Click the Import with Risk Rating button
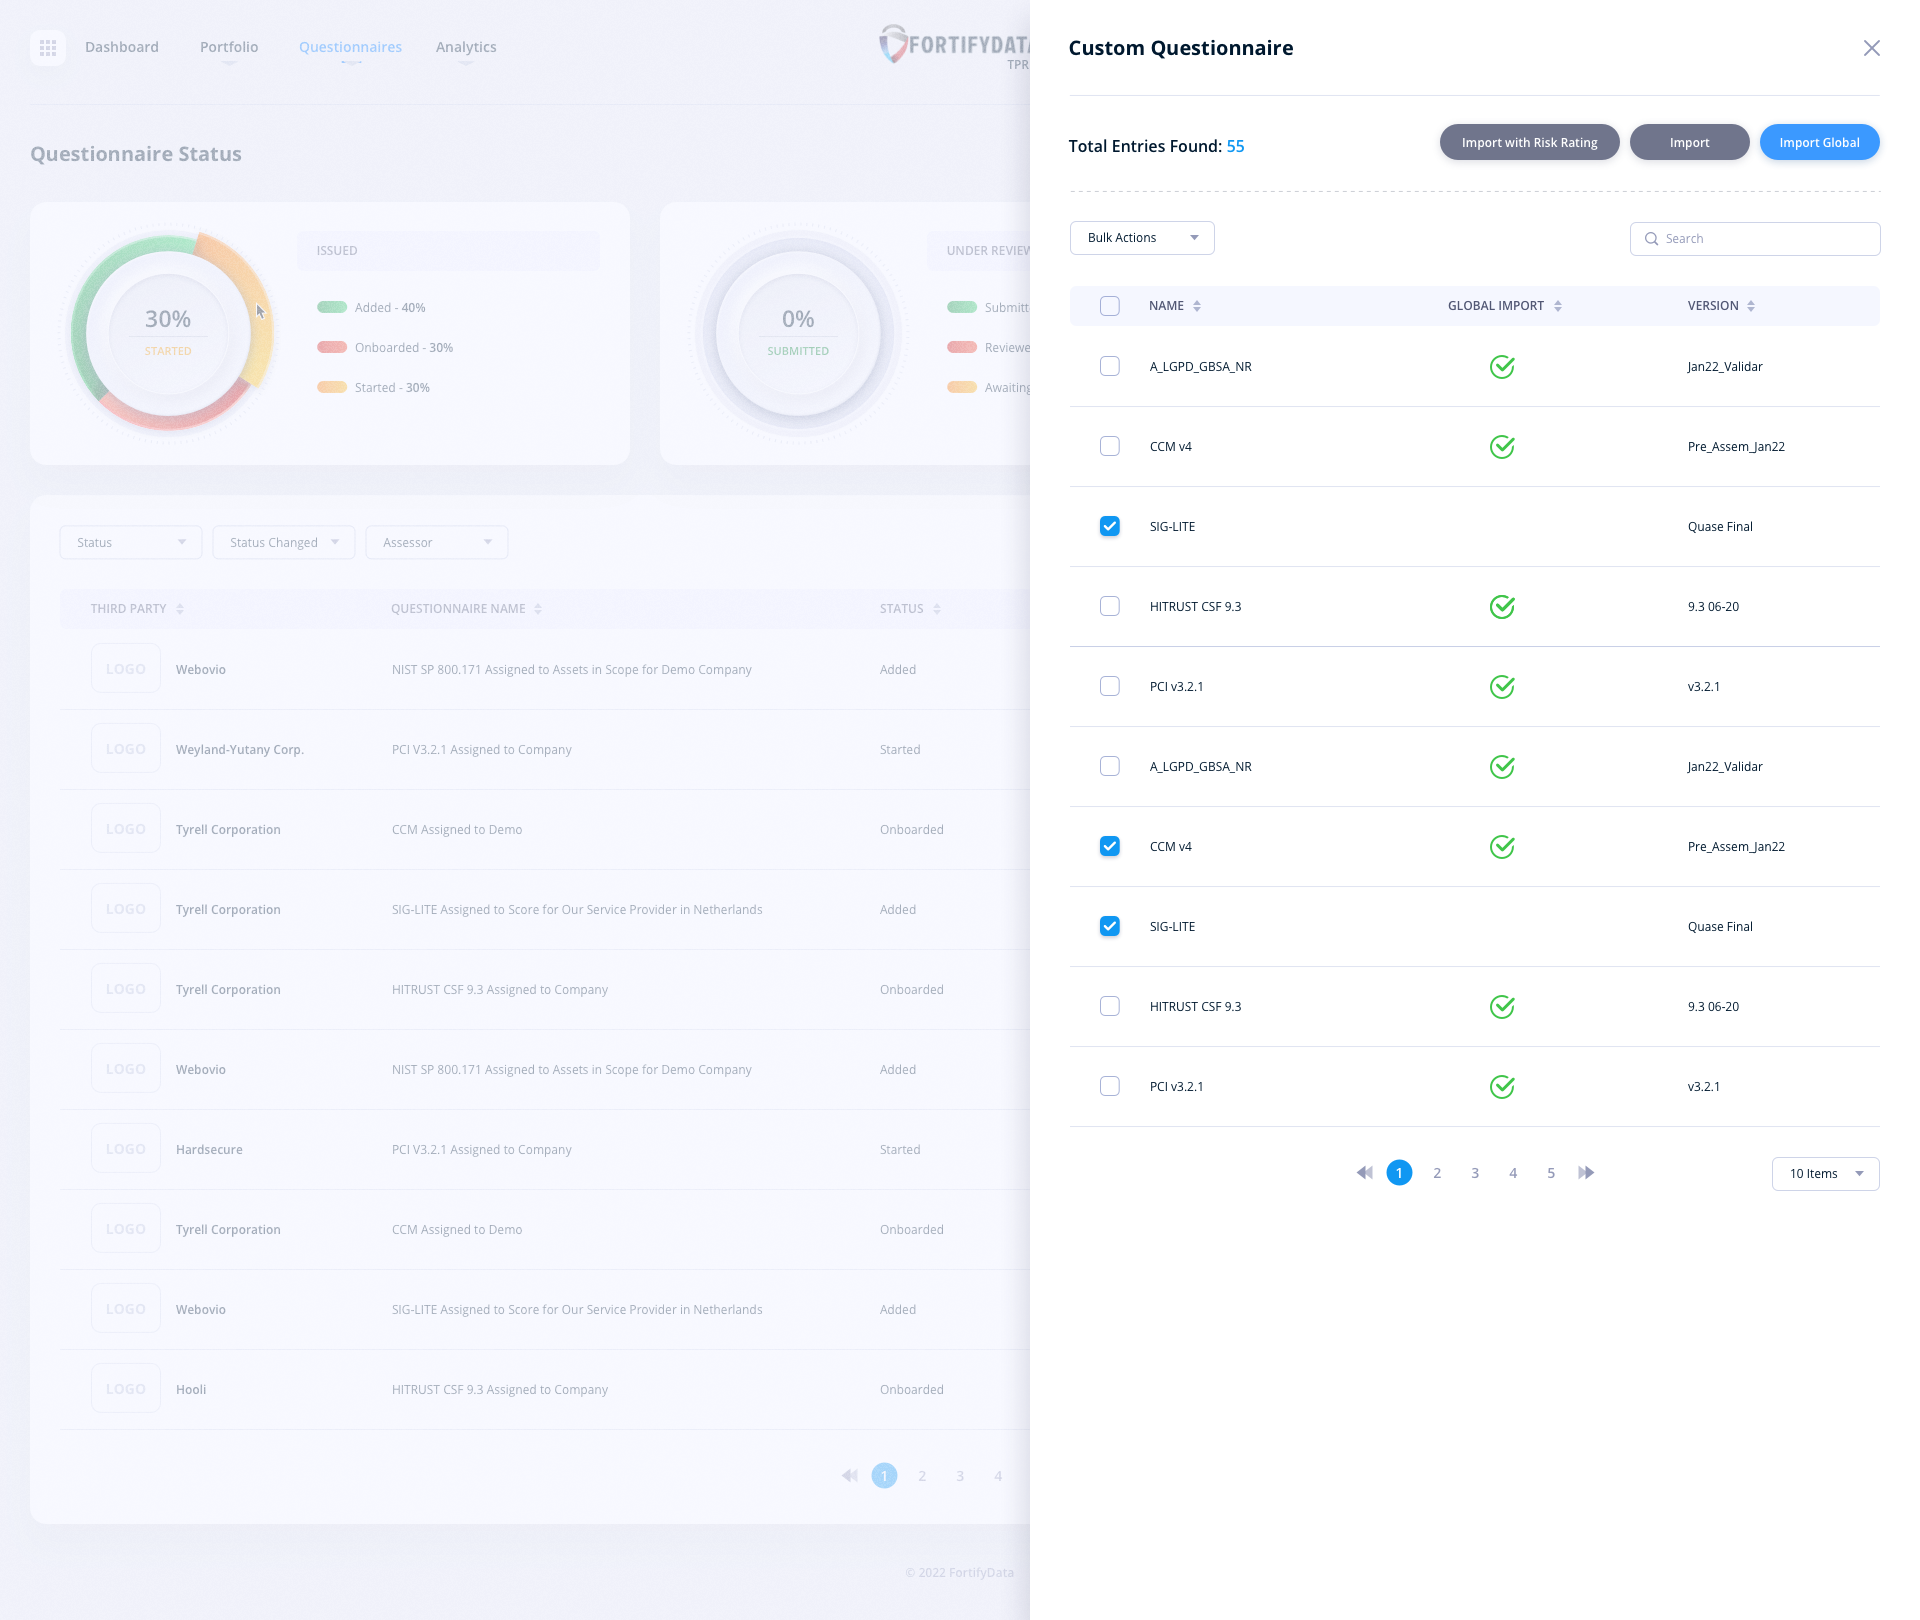The height and width of the screenshot is (1620, 1920). pos(1529,142)
